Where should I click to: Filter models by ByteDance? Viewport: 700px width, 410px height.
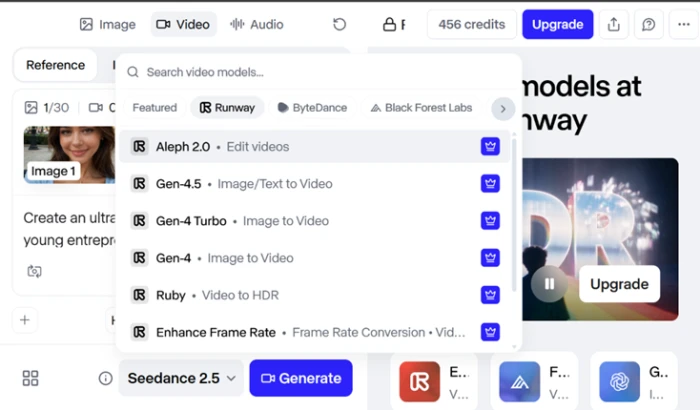(312, 108)
